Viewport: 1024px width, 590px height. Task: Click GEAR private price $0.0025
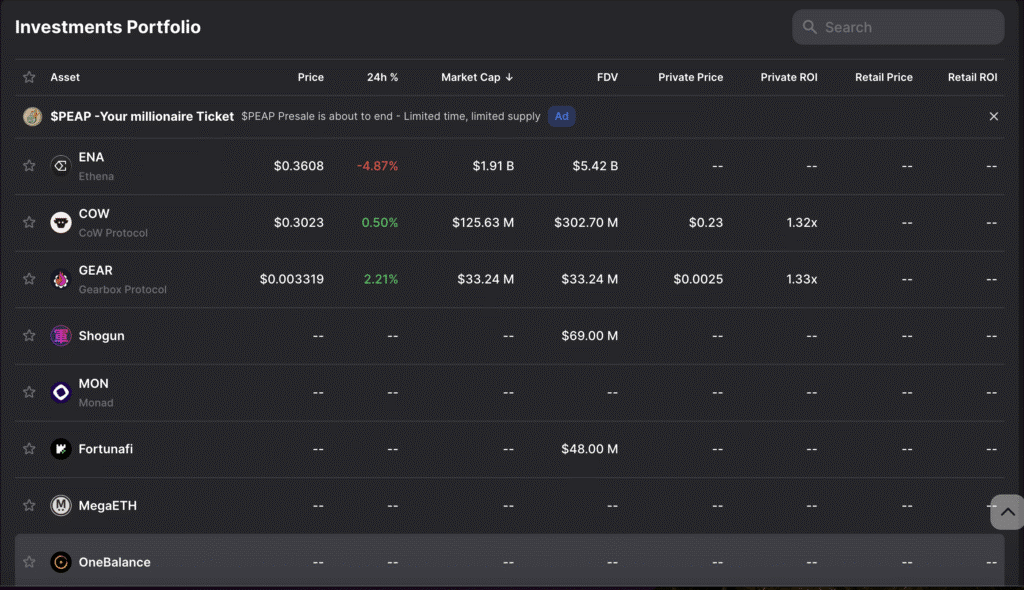(698, 279)
